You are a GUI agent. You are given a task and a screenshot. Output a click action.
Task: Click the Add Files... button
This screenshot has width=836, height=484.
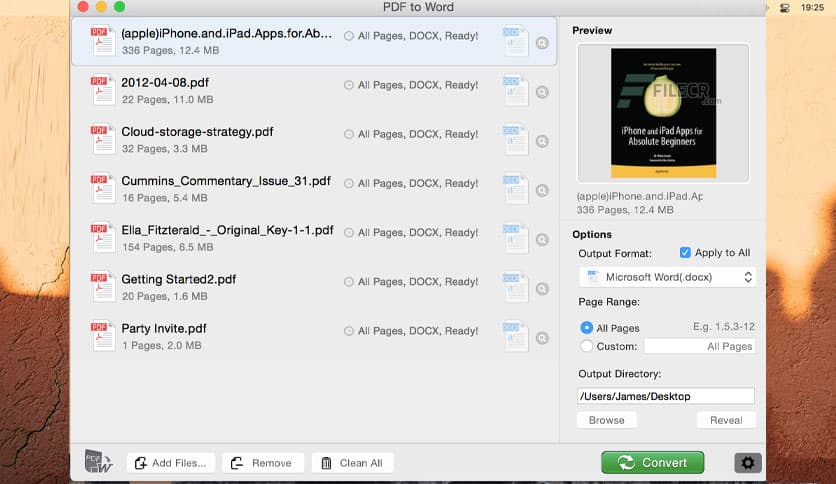[x=171, y=463]
